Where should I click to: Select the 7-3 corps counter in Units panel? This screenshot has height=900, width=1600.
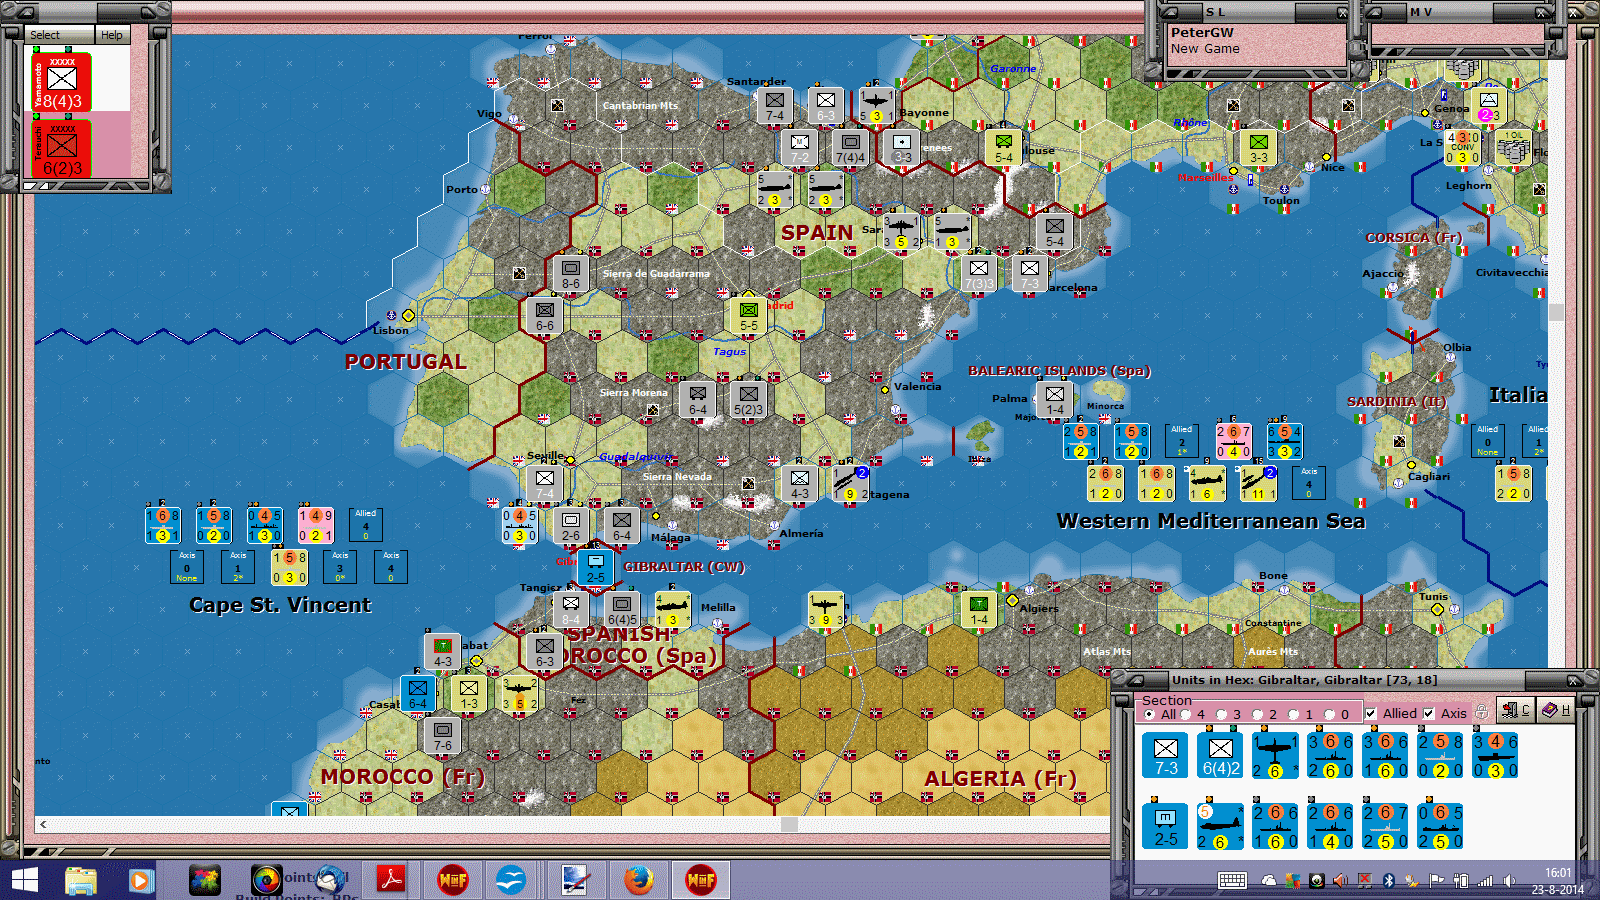click(1163, 754)
